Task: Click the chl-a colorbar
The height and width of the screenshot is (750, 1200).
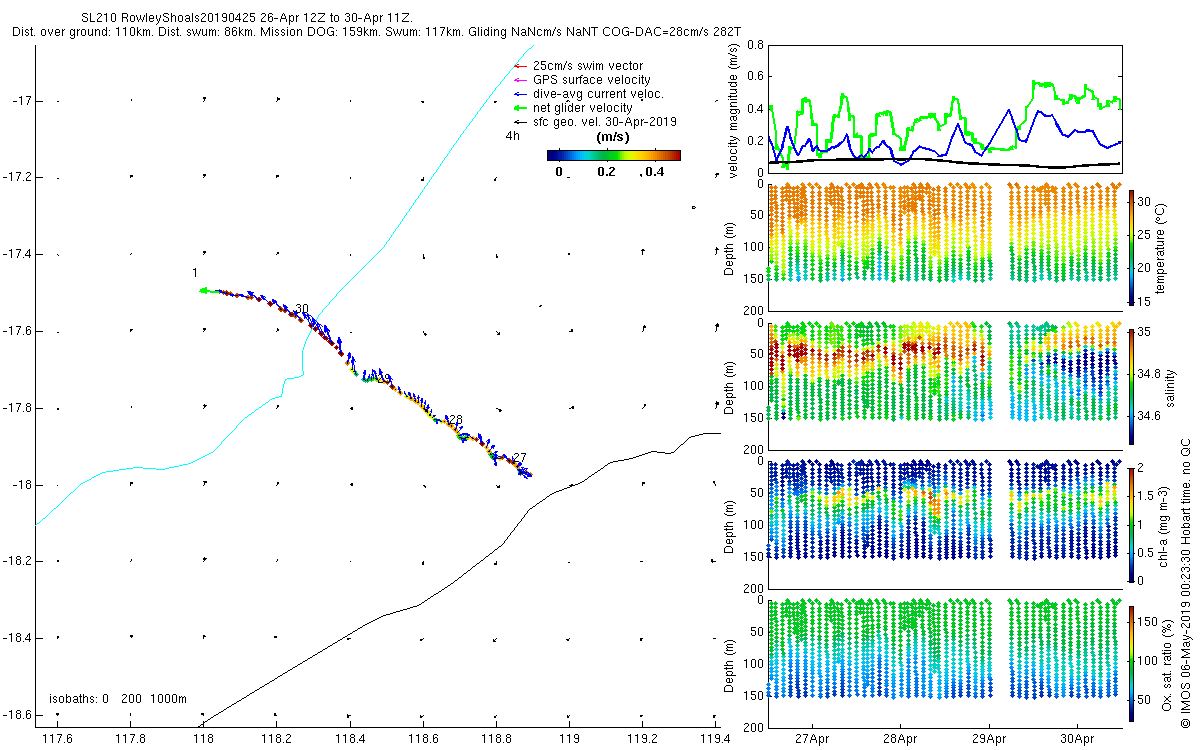Action: pyautogui.click(x=1131, y=524)
